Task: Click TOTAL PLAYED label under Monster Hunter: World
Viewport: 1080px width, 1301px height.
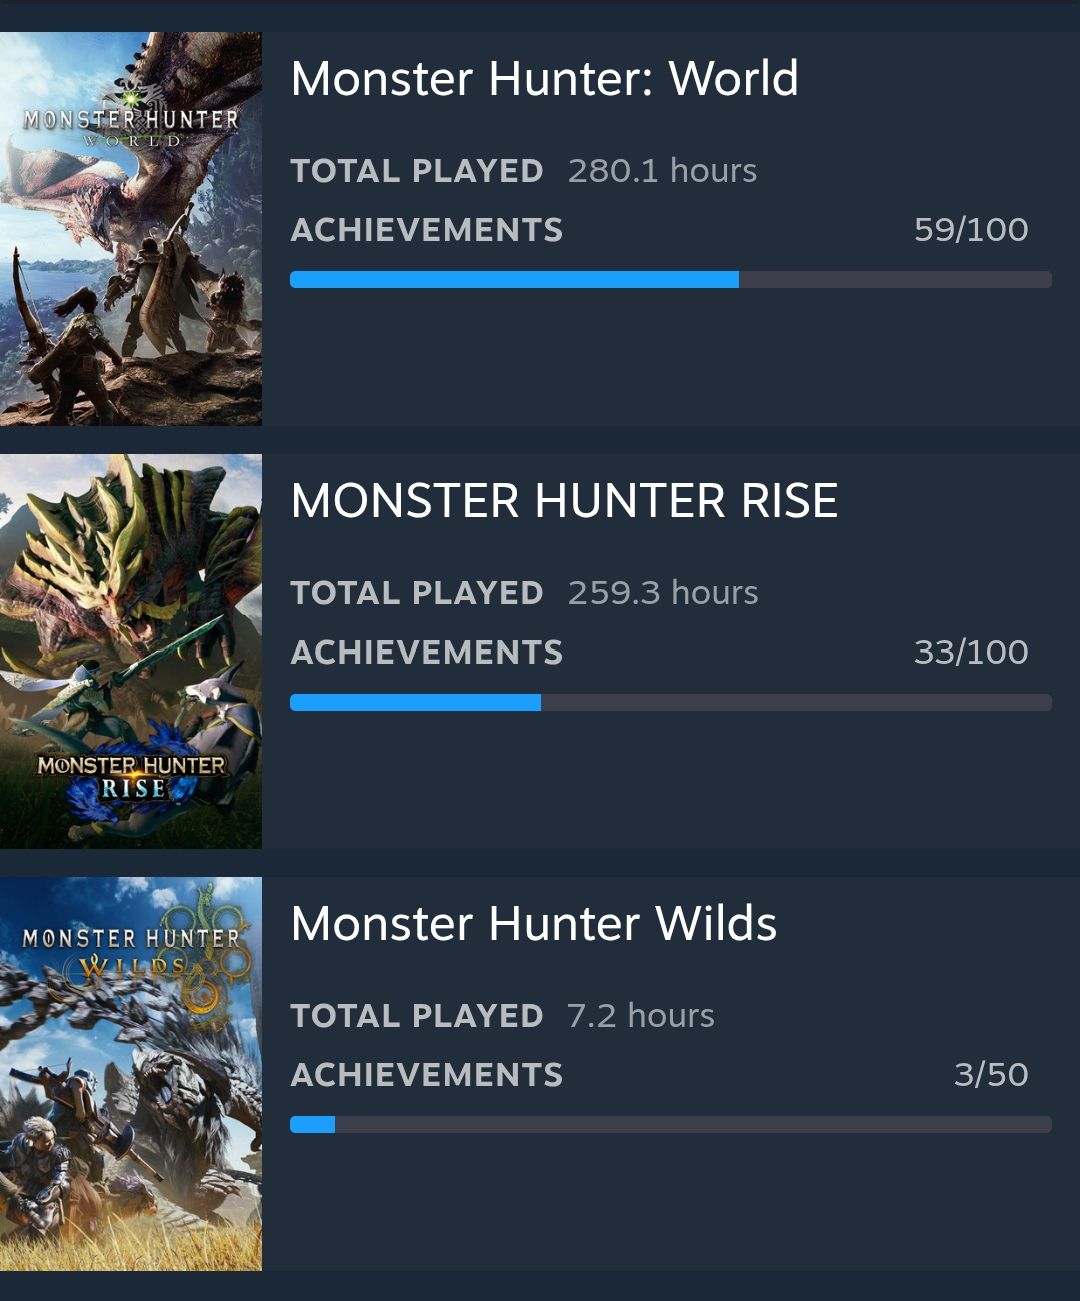Action: 417,171
